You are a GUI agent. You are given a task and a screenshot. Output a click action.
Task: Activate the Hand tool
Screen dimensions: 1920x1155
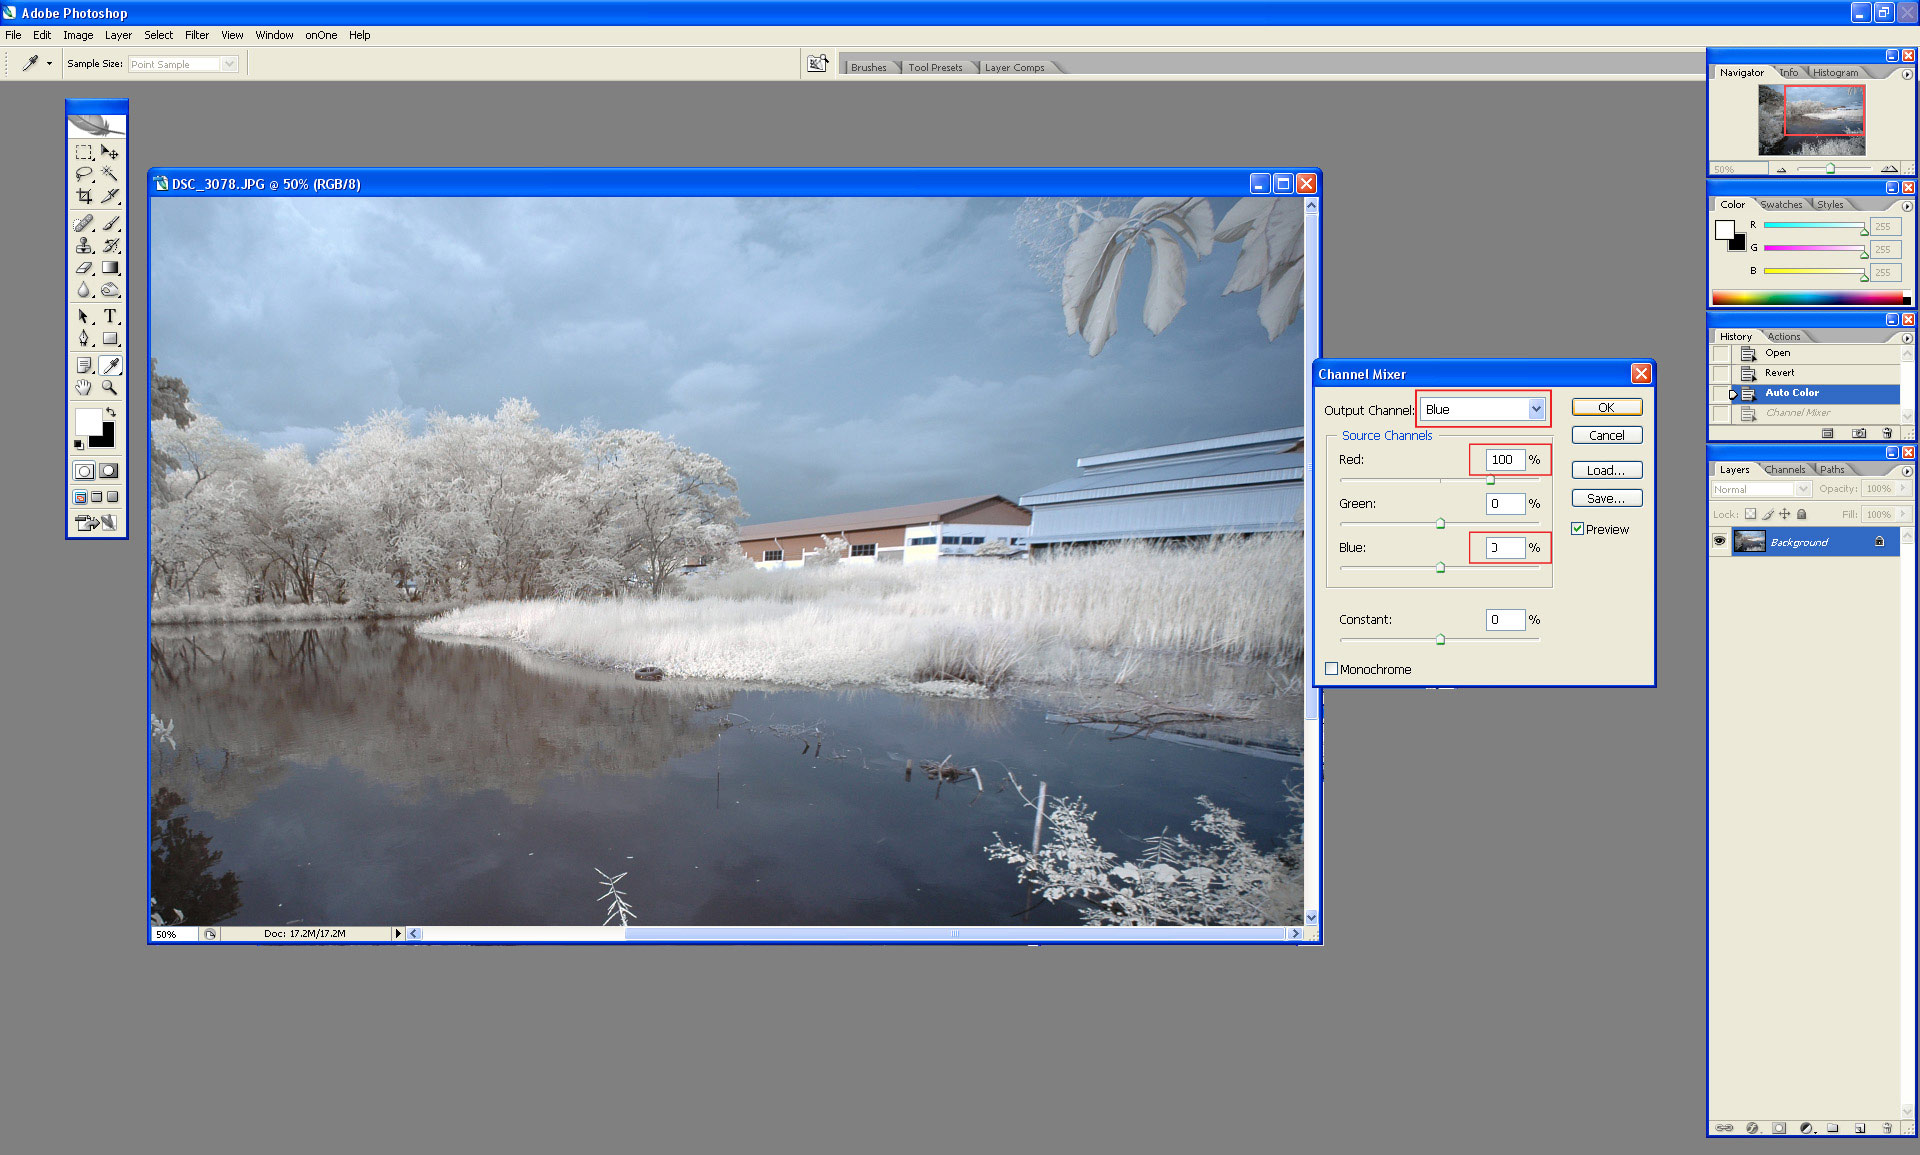tap(84, 387)
